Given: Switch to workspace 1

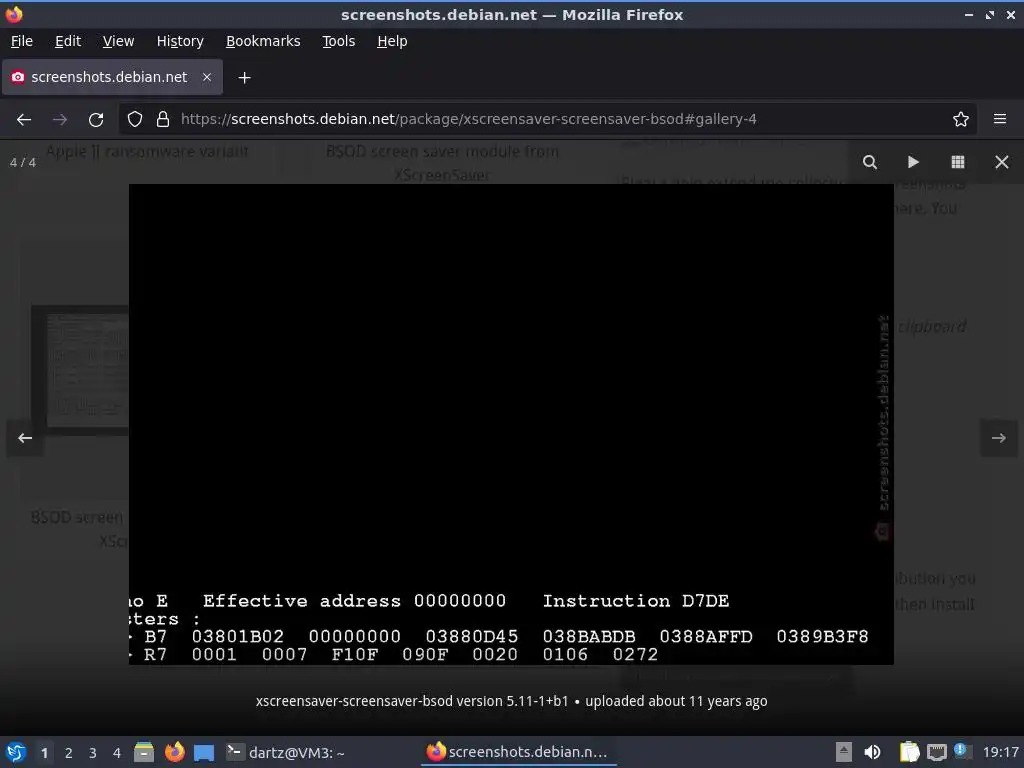Looking at the screenshot, I should click(44, 753).
